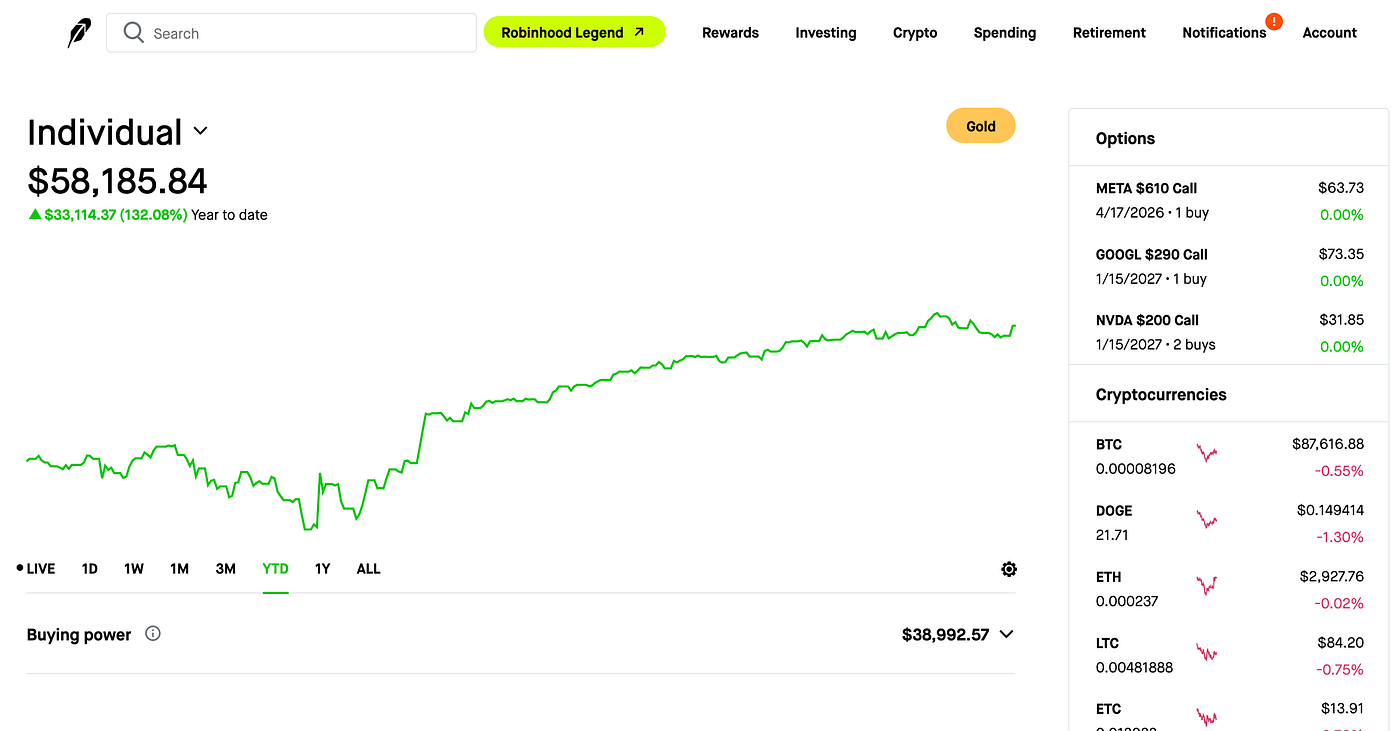Click the META option value $63.73
The height and width of the screenshot is (731, 1400).
1341,188
